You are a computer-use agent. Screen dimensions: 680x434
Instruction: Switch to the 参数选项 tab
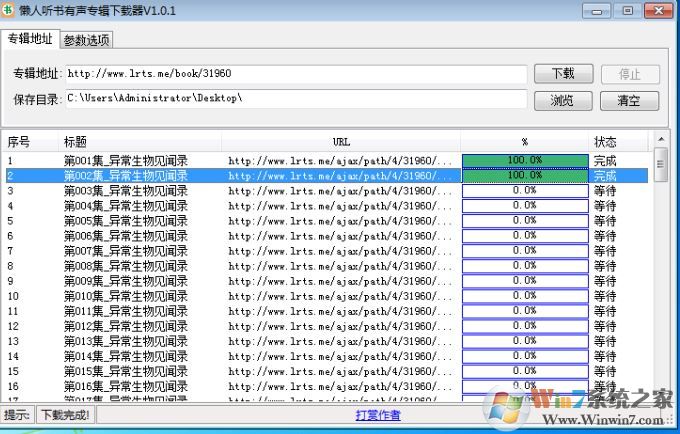click(x=87, y=40)
